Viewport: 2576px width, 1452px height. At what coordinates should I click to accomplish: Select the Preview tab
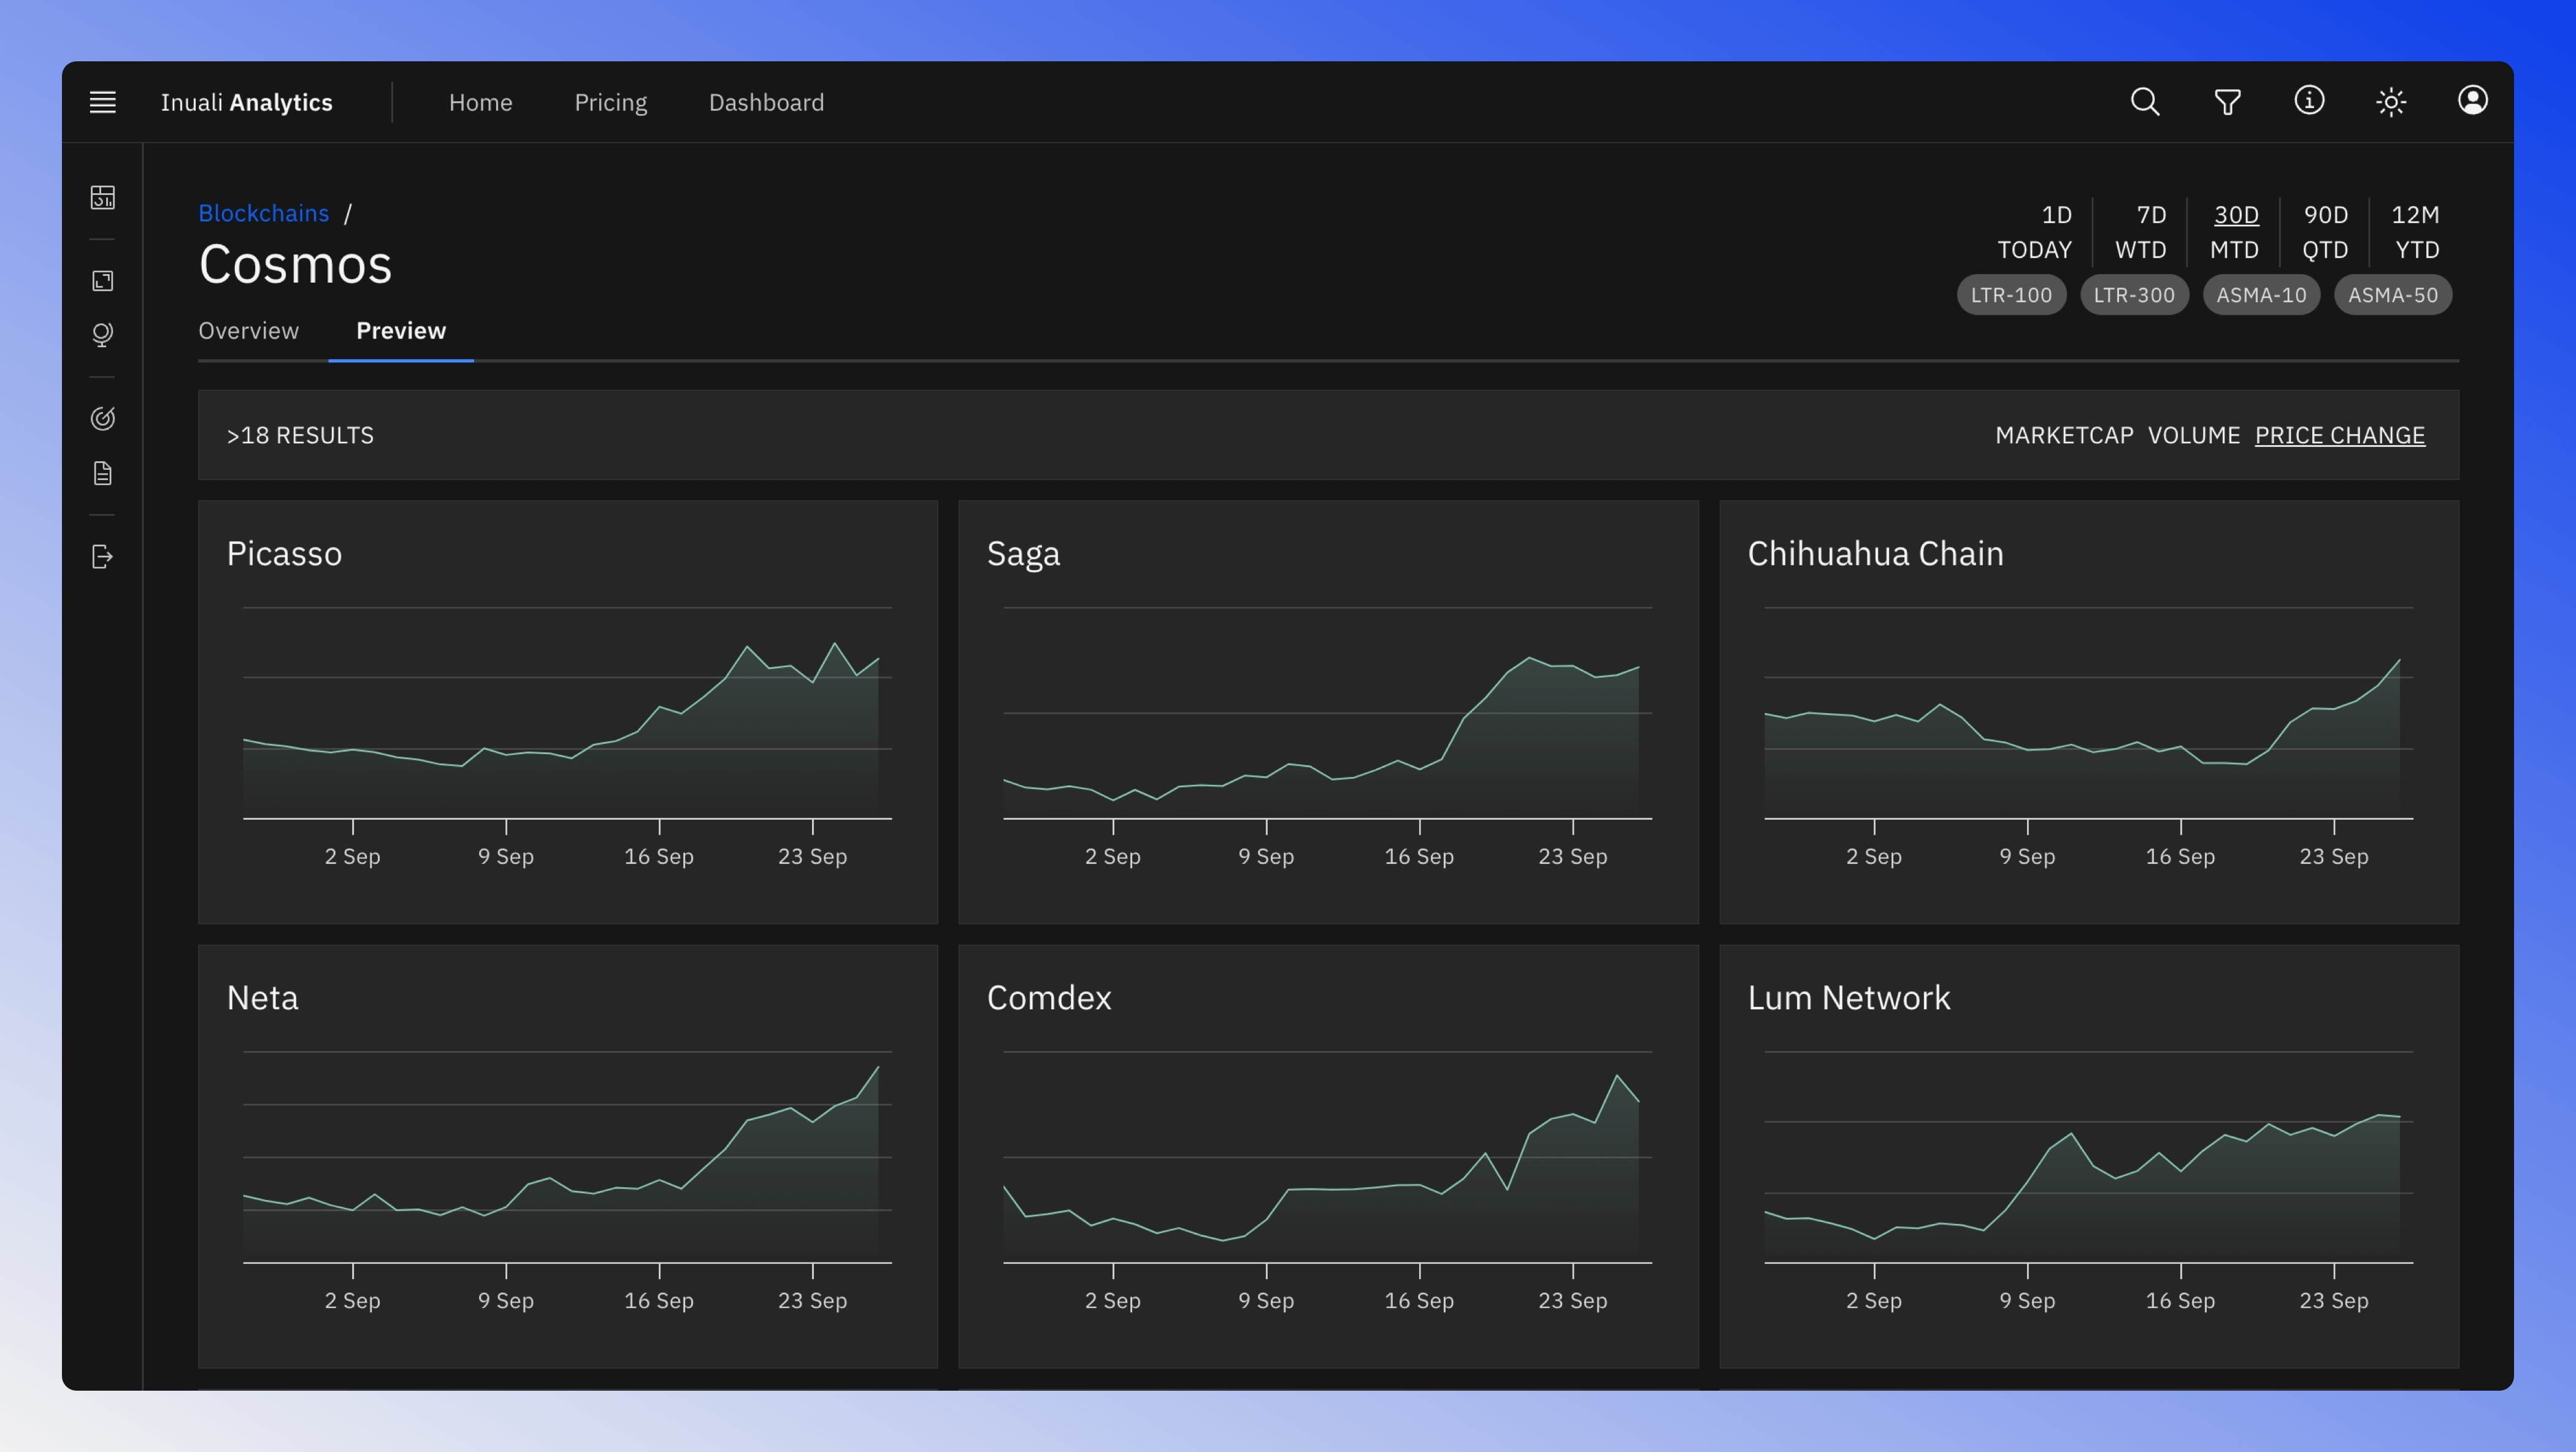[x=401, y=331]
